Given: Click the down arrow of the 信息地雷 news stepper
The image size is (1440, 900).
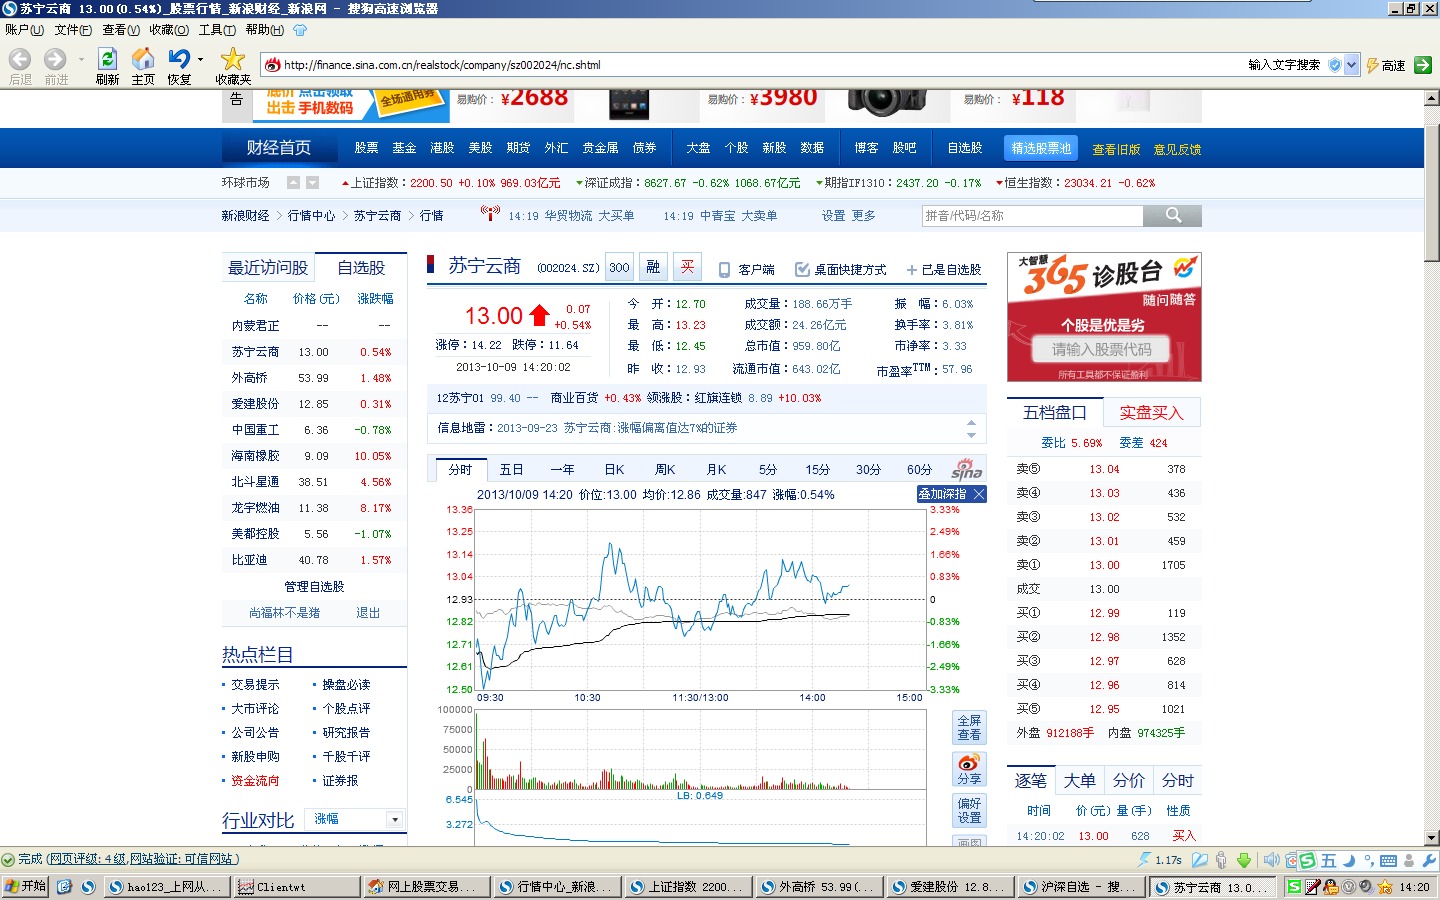Looking at the screenshot, I should click(x=971, y=435).
